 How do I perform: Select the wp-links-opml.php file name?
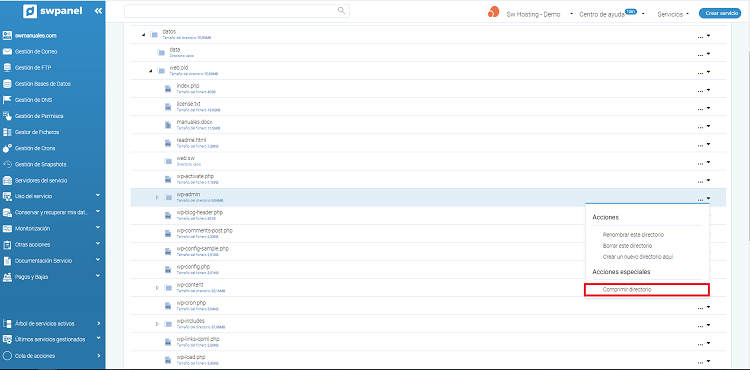tap(198, 339)
